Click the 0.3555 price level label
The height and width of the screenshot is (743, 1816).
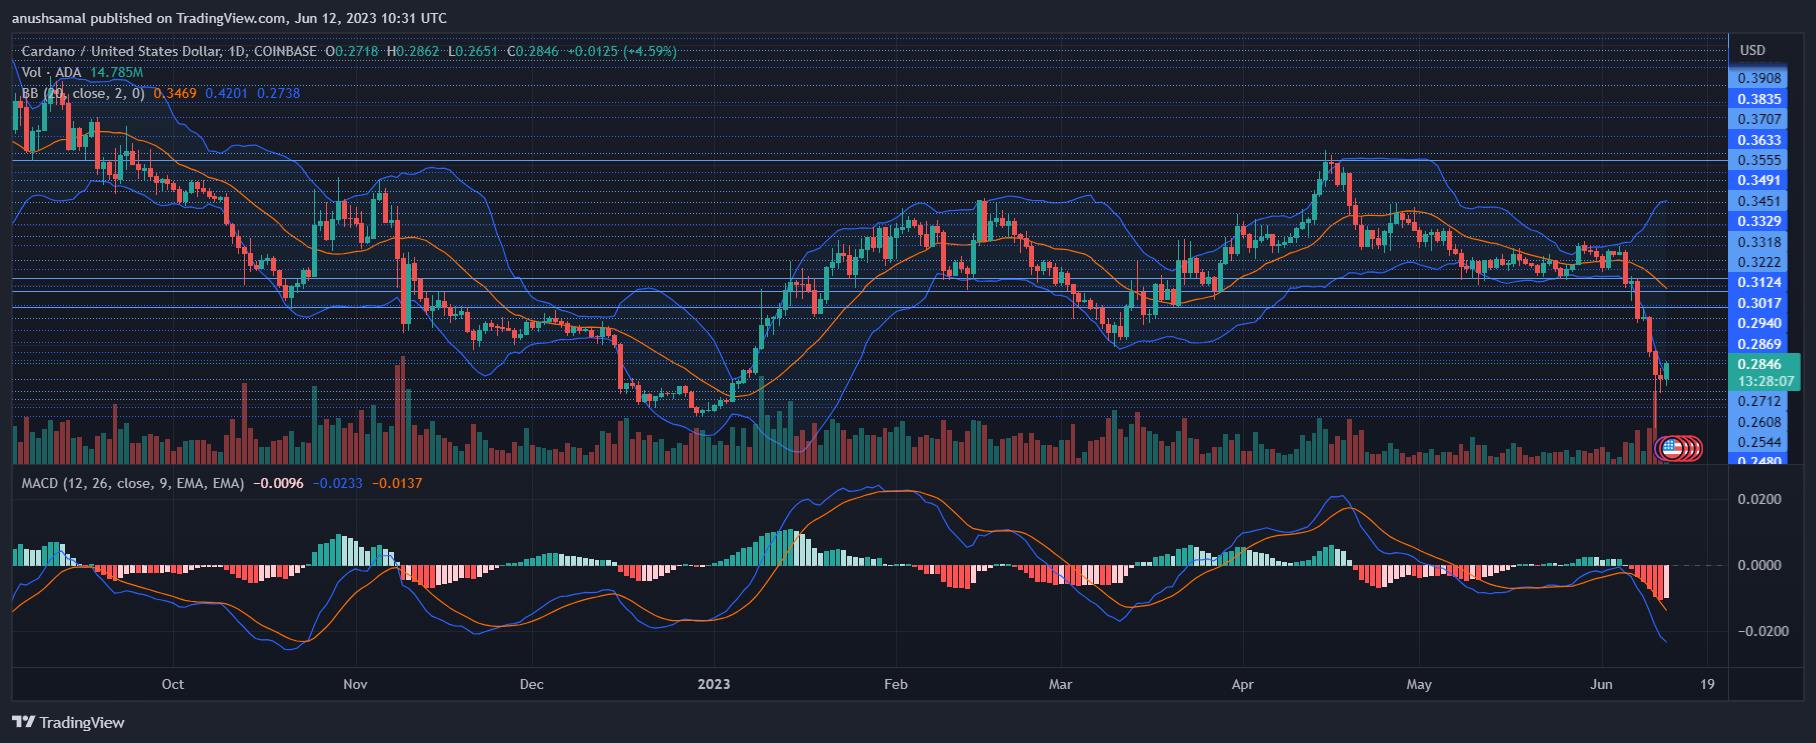[x=1759, y=160]
